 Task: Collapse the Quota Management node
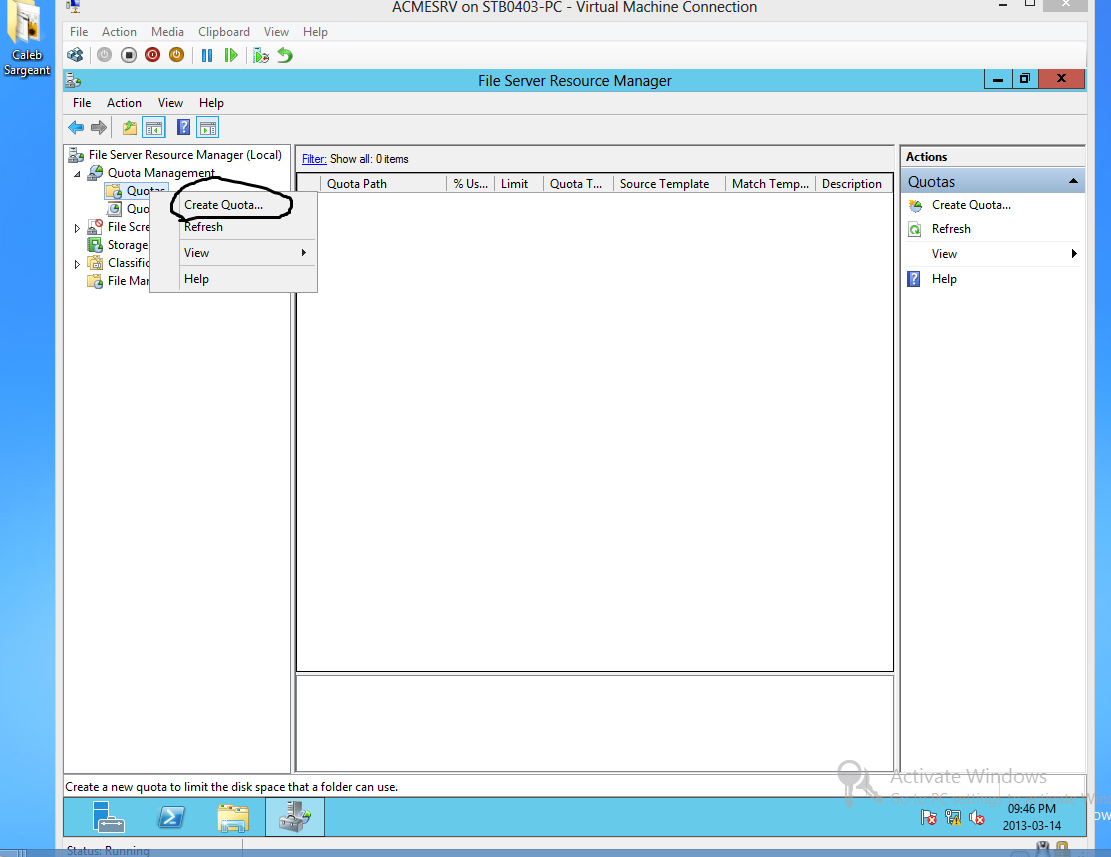tap(77, 174)
